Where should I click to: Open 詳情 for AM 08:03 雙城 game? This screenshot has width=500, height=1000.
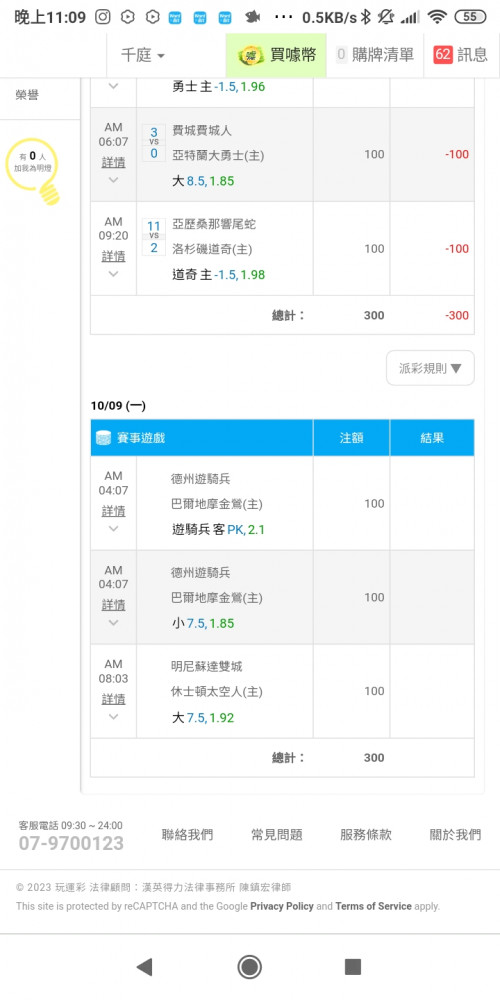[114, 700]
